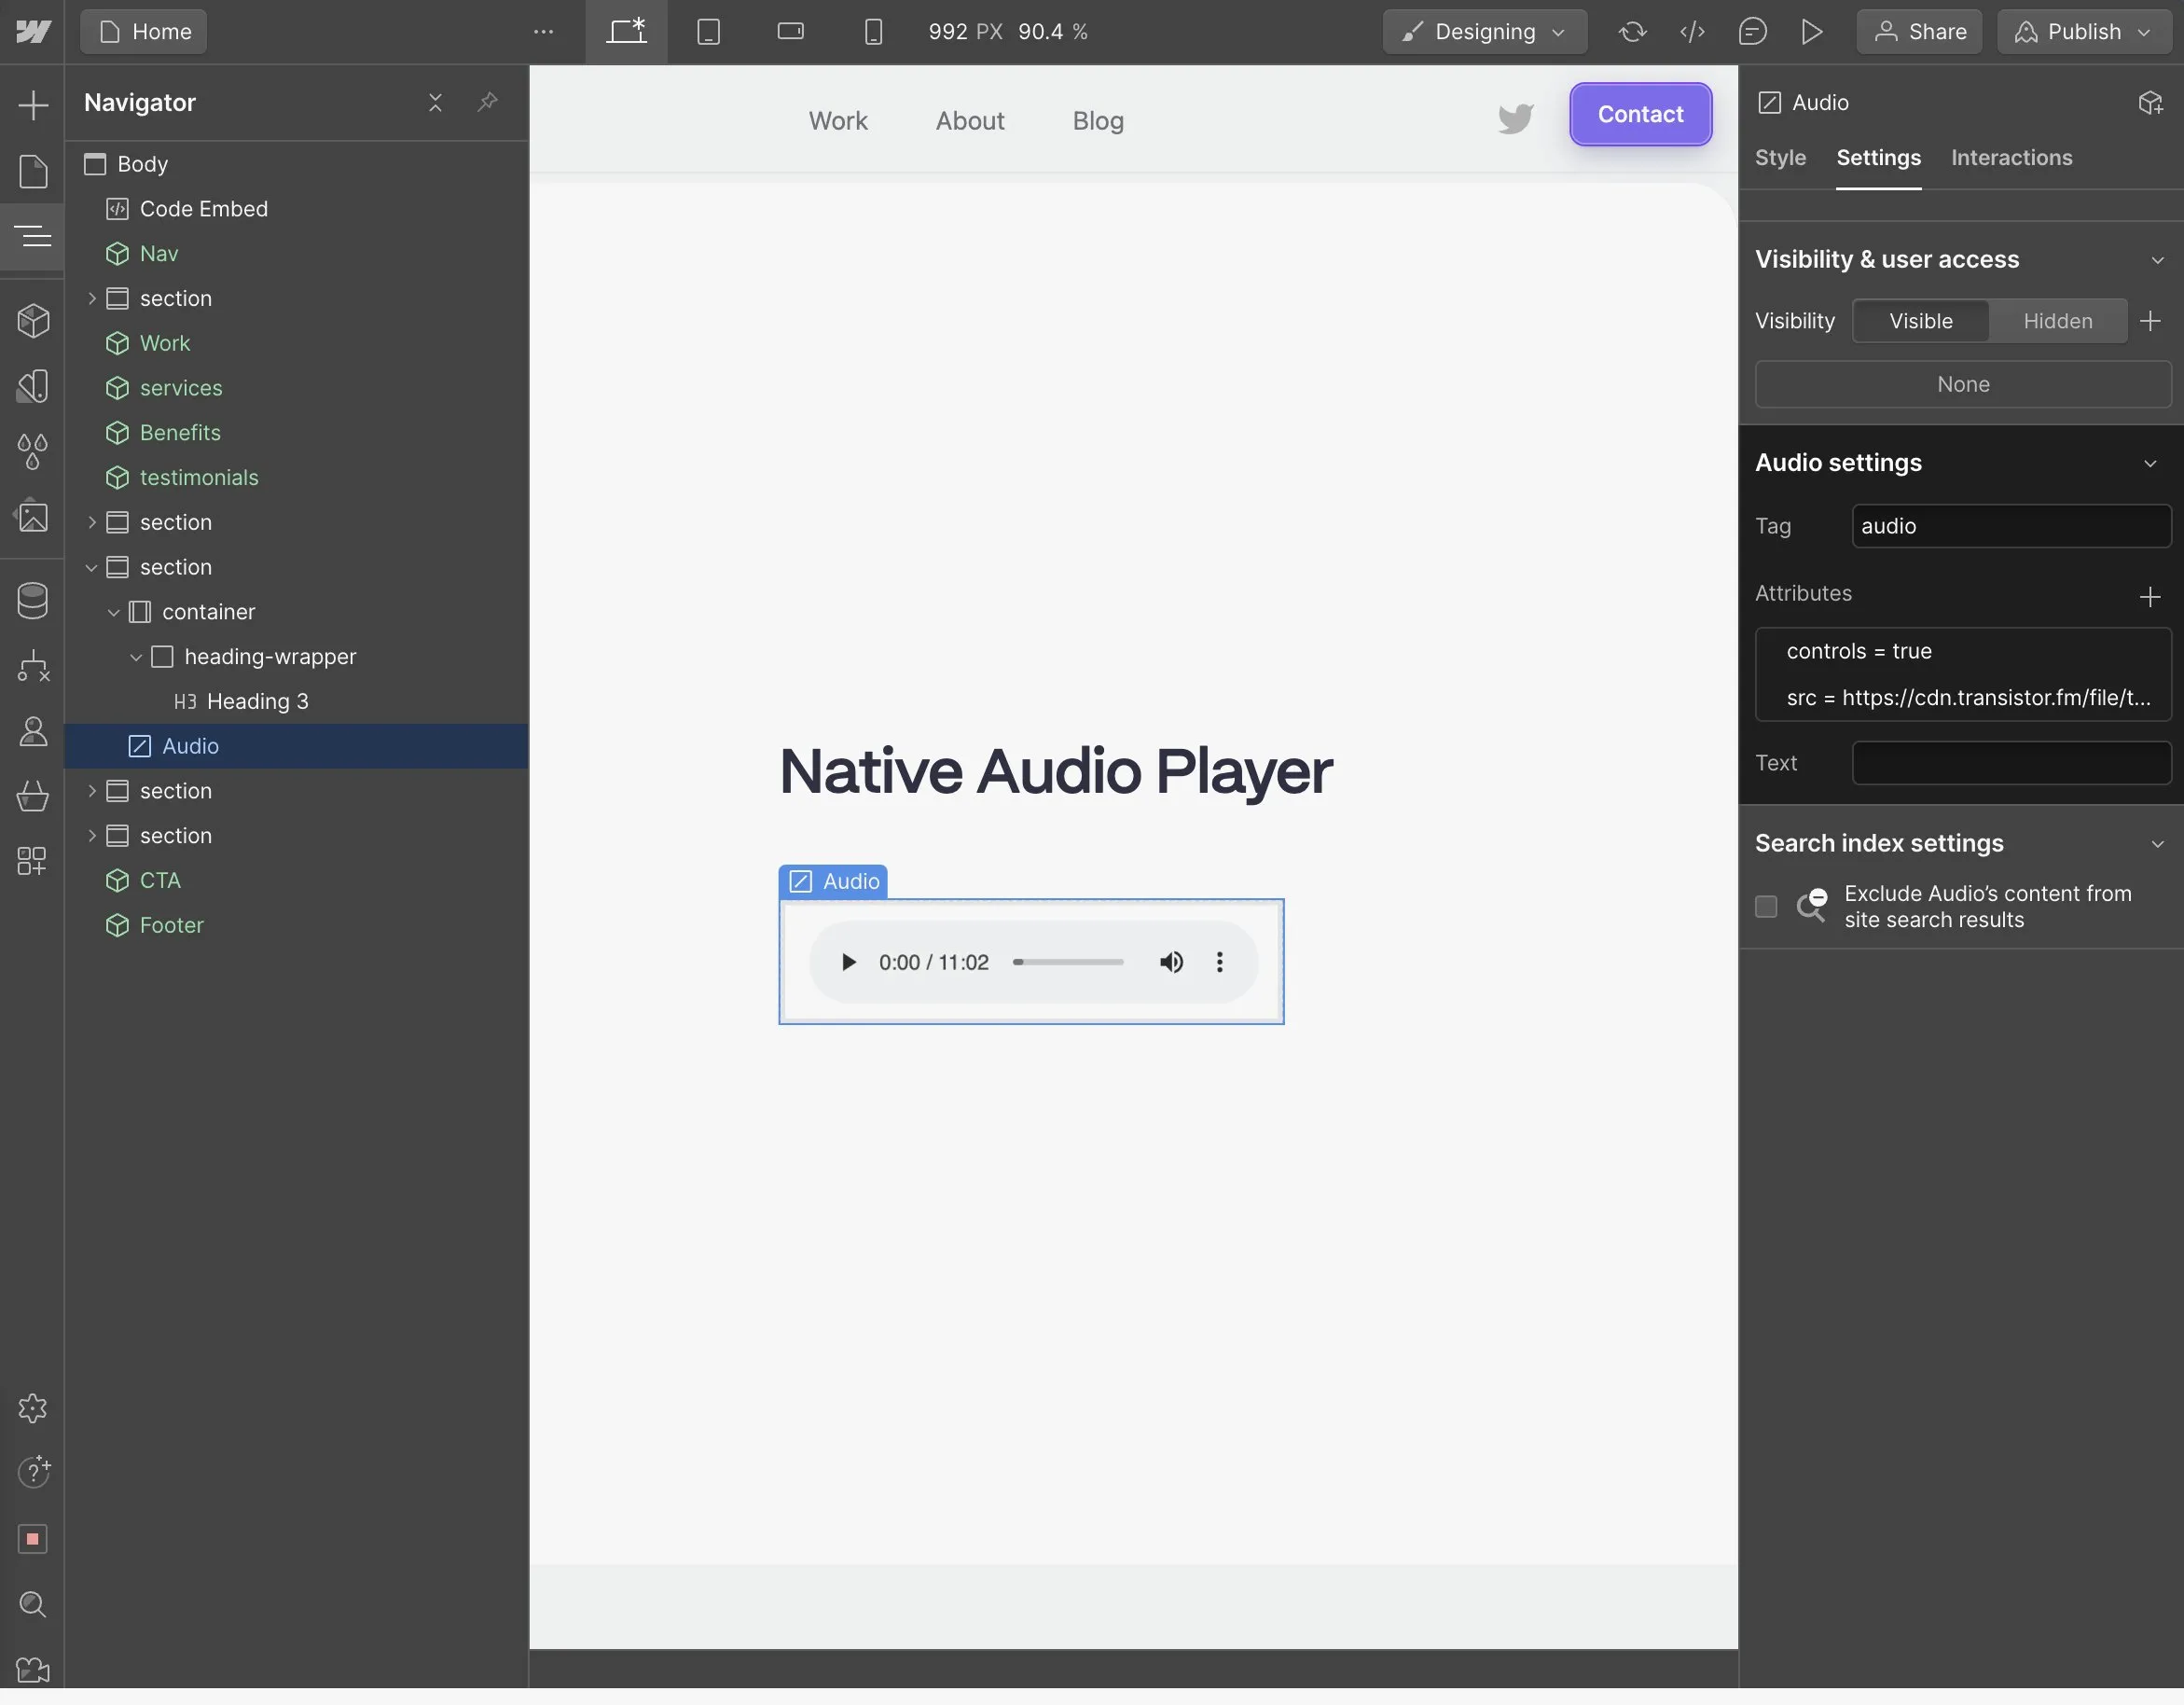
Task: Switch to the Settings tab
Action: point(1879,157)
